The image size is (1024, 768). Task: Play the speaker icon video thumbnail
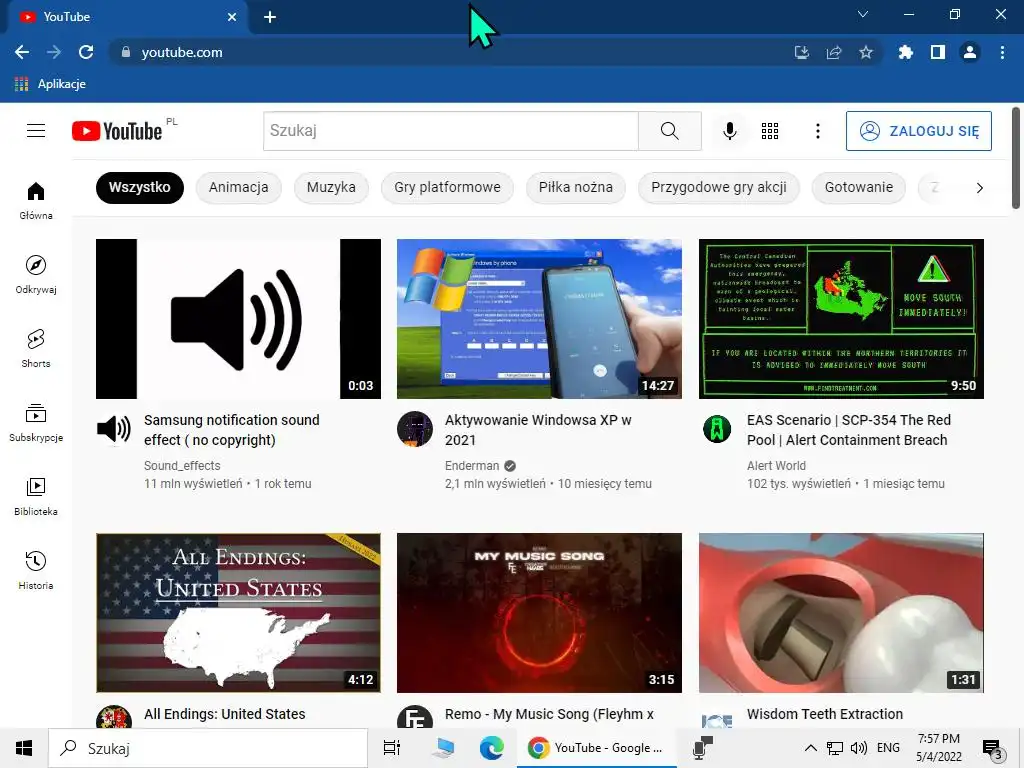pos(238,319)
